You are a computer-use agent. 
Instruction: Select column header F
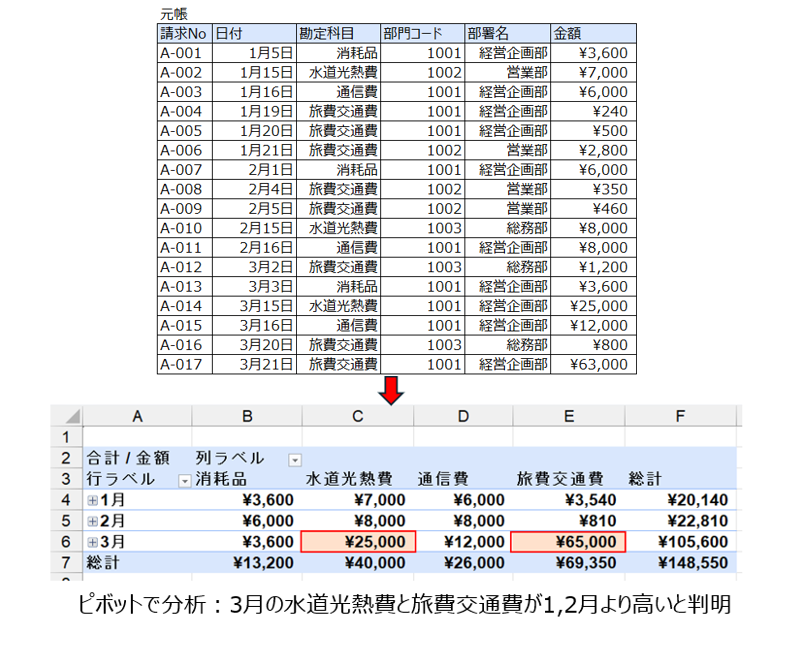tap(680, 416)
